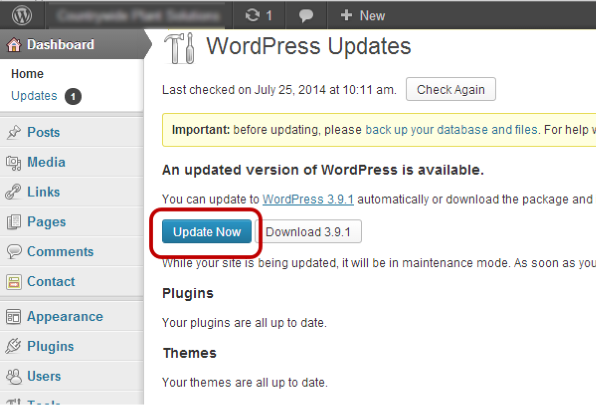
Task: Follow the WordPress 3.9.1 link
Action: click(x=308, y=199)
